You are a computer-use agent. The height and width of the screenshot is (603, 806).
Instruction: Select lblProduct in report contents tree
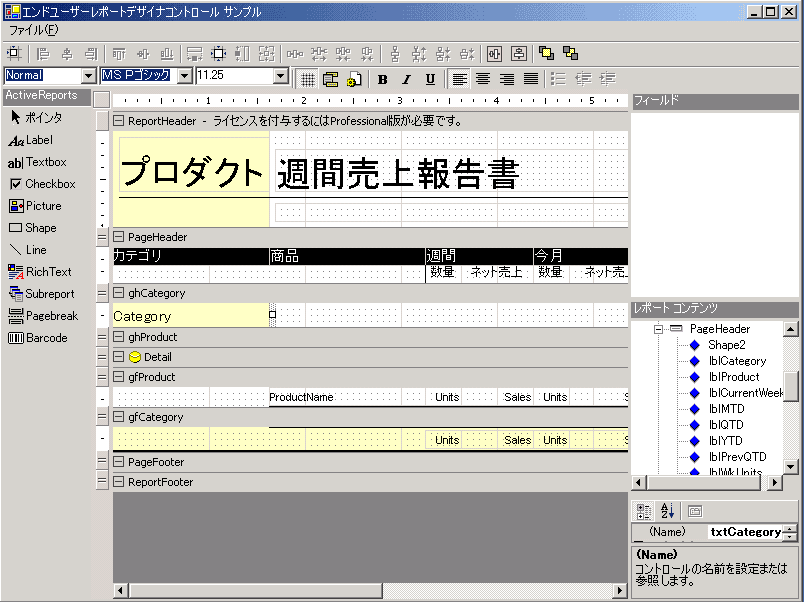coord(734,377)
